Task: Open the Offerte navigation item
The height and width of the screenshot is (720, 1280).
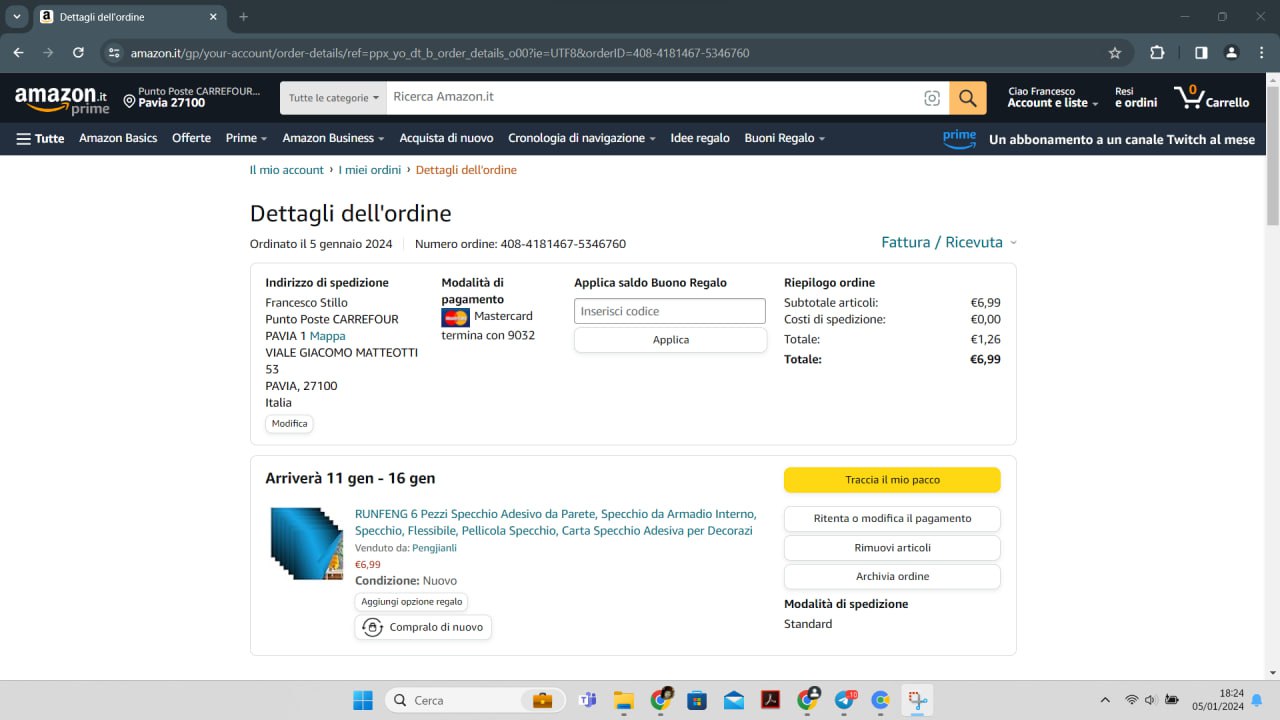Action: tap(191, 138)
